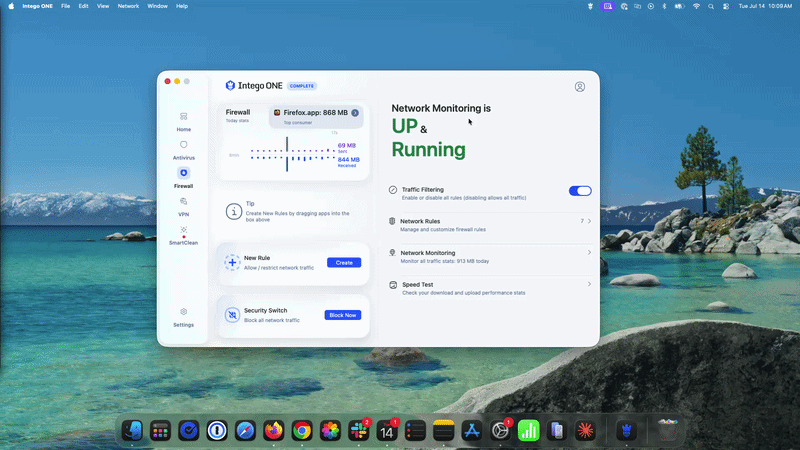Click the Speed Test icon
This screenshot has height=450, width=800.
(x=393, y=285)
